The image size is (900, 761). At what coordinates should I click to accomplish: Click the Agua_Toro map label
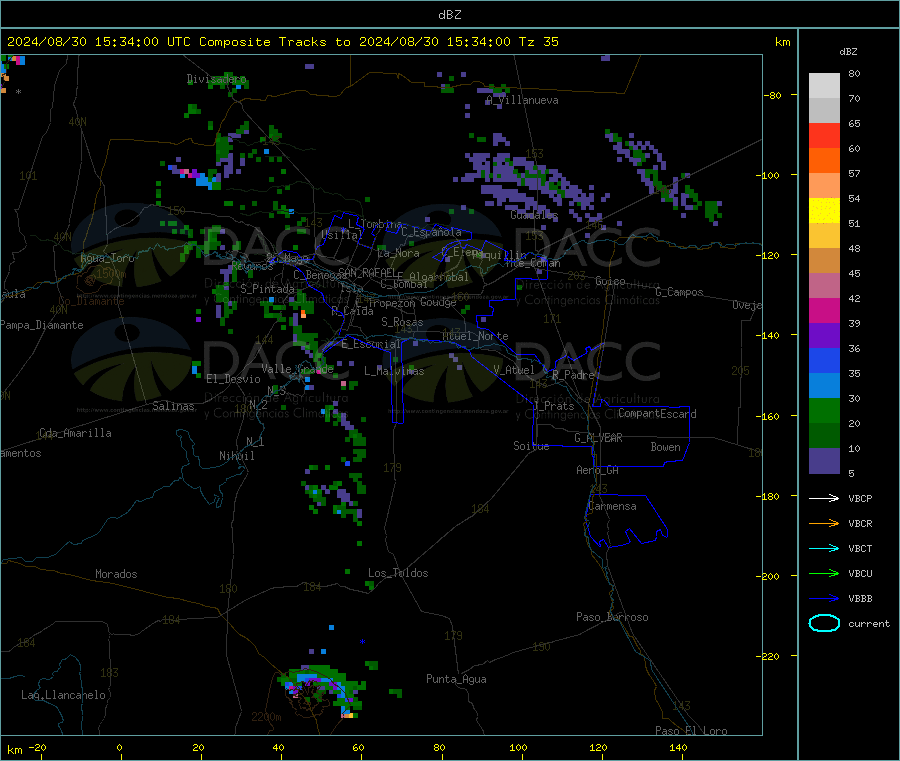coord(107,258)
